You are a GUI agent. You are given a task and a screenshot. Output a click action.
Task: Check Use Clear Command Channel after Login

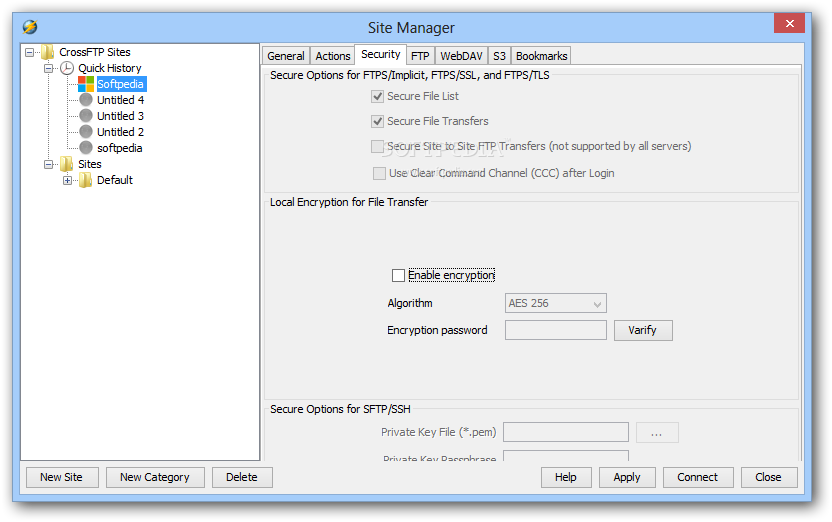pyautogui.click(x=379, y=173)
